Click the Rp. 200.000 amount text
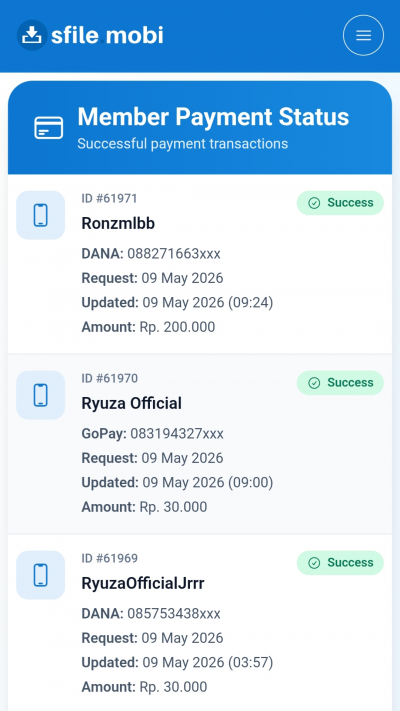The image size is (400, 711). tap(177, 327)
